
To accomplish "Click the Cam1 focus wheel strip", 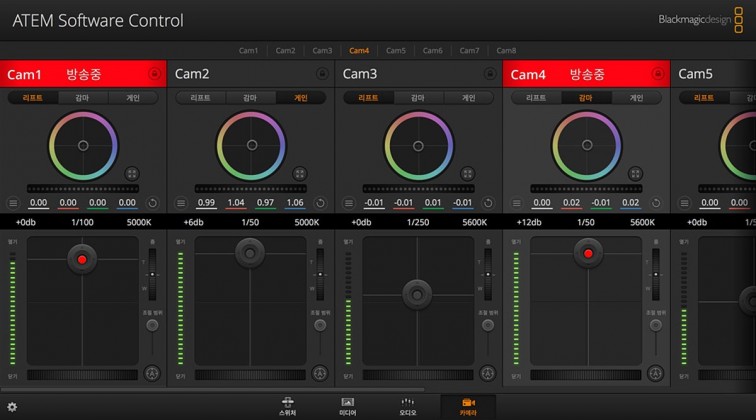I will [82, 375].
